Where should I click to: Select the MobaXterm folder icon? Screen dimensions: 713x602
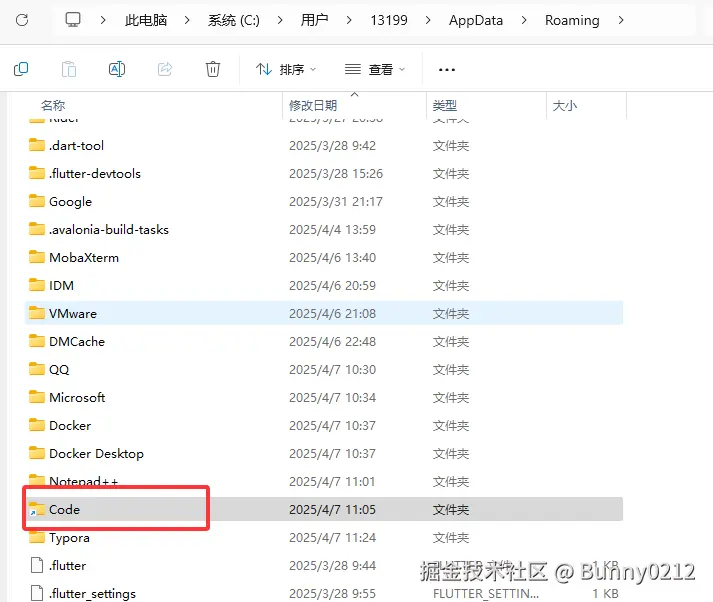pos(37,257)
